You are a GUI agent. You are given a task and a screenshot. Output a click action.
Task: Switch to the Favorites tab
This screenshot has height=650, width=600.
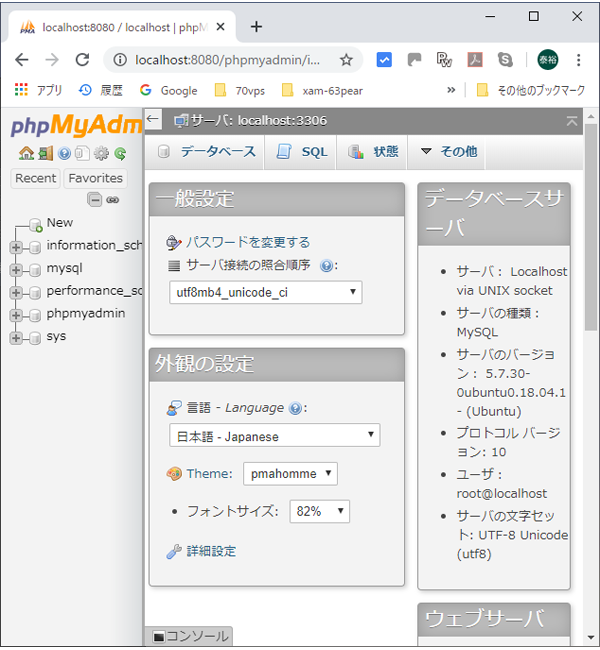pos(96,178)
